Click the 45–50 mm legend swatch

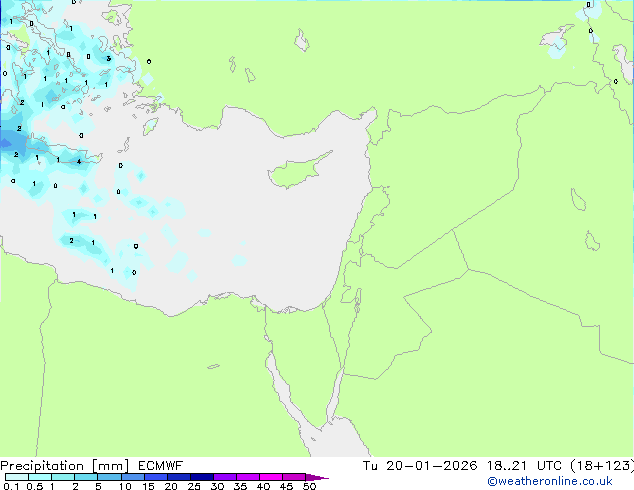pos(294,477)
